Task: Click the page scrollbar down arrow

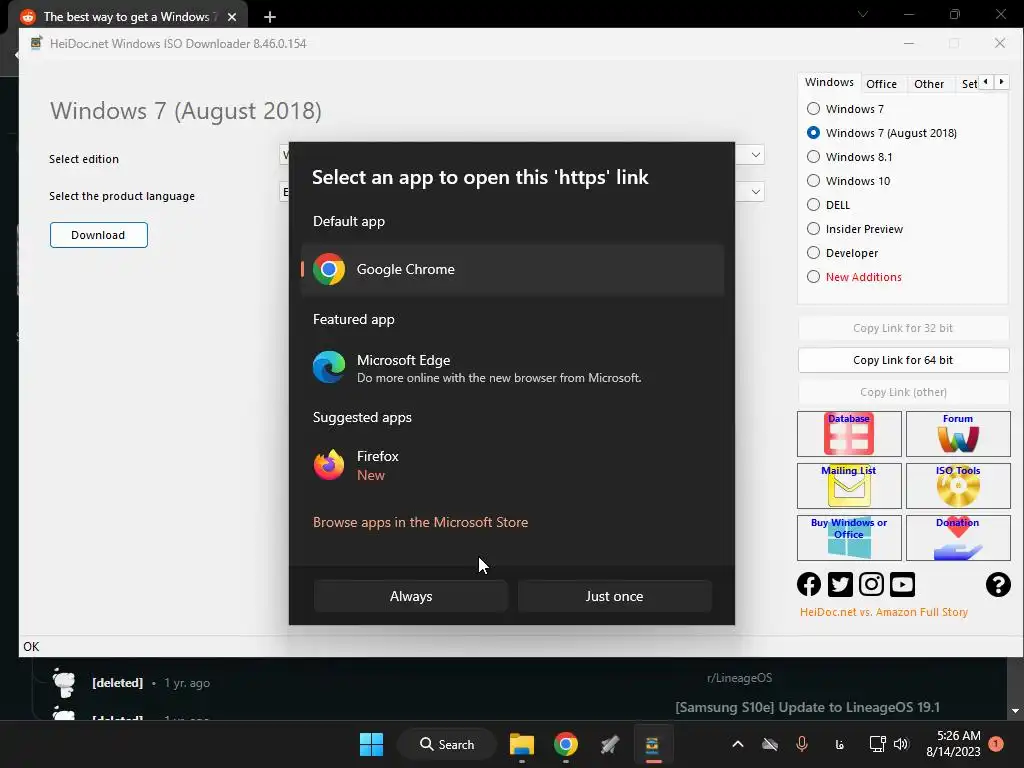Action: tap(1015, 711)
